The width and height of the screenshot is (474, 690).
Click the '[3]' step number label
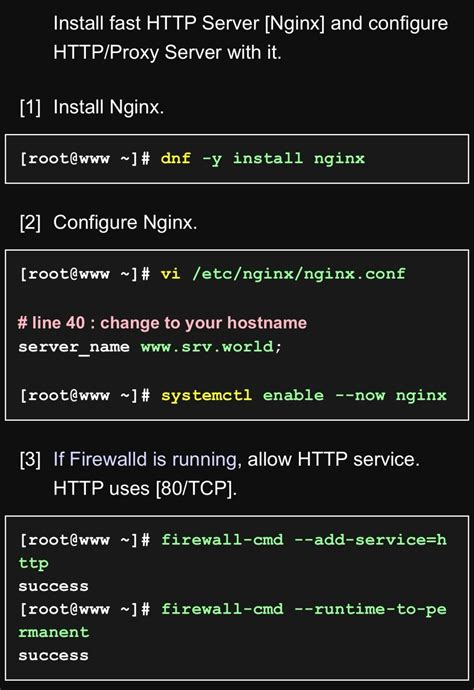pyautogui.click(x=30, y=459)
